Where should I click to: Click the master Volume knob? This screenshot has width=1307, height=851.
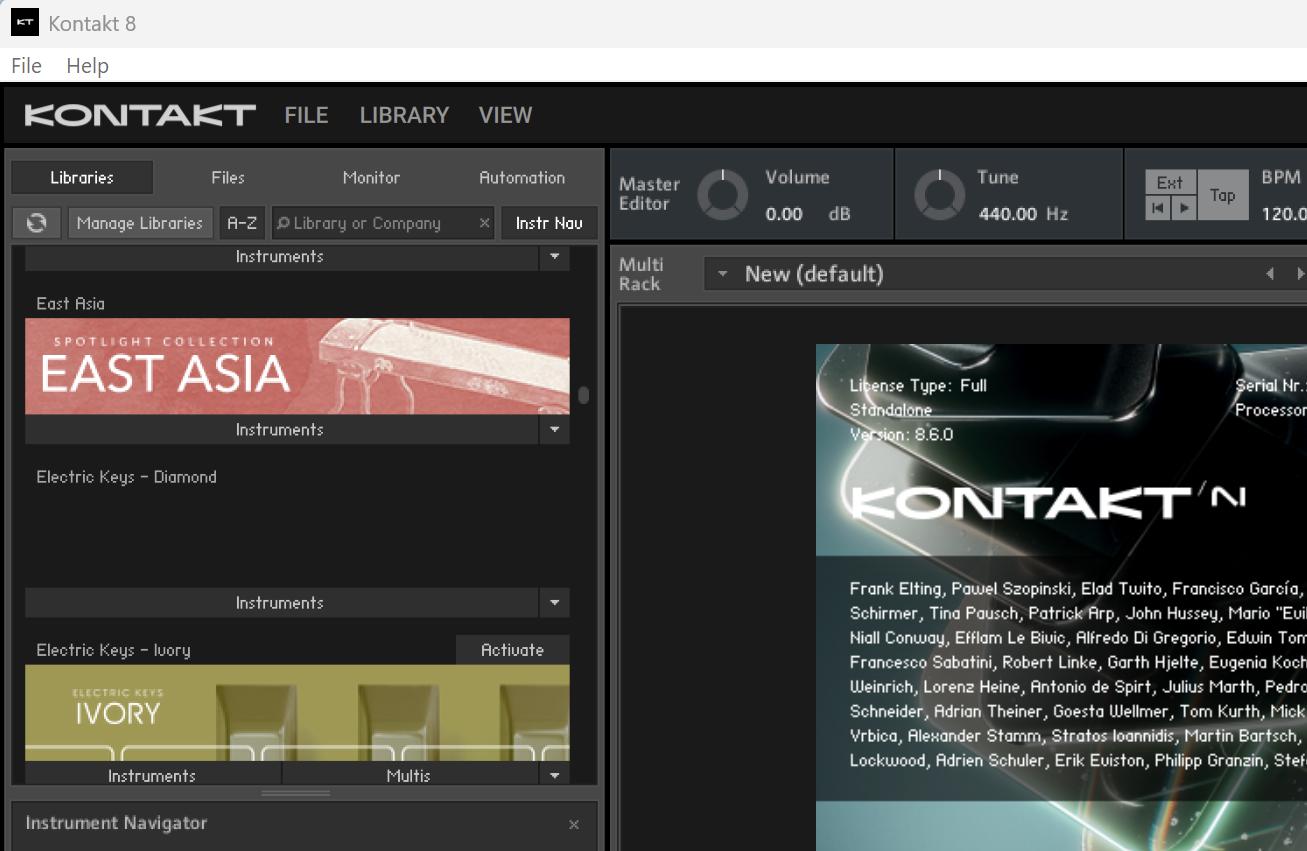722,194
